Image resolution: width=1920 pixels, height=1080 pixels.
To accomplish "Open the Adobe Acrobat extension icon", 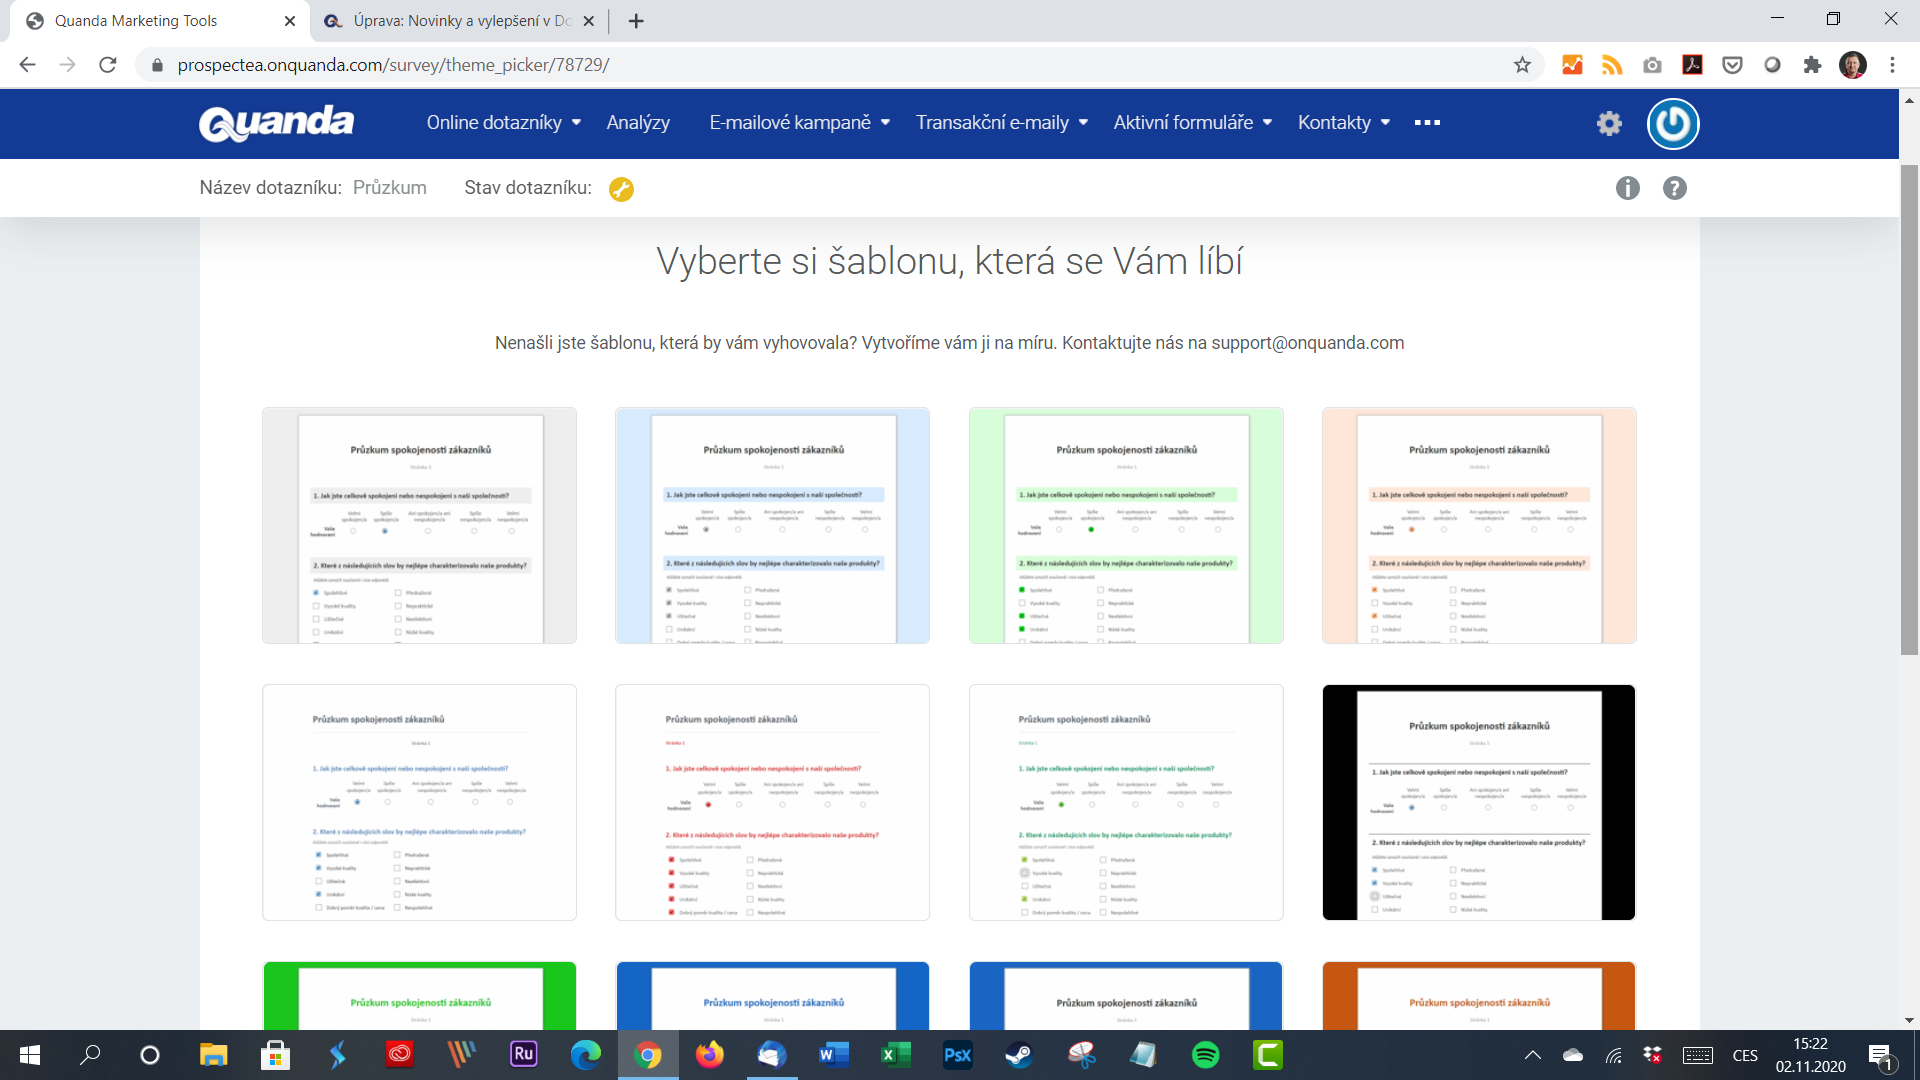I will [1692, 65].
